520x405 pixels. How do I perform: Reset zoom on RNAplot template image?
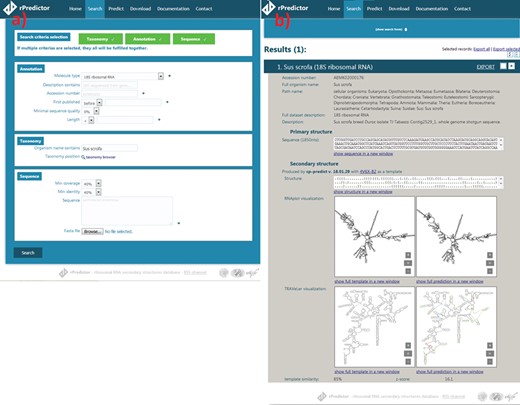click(408, 263)
